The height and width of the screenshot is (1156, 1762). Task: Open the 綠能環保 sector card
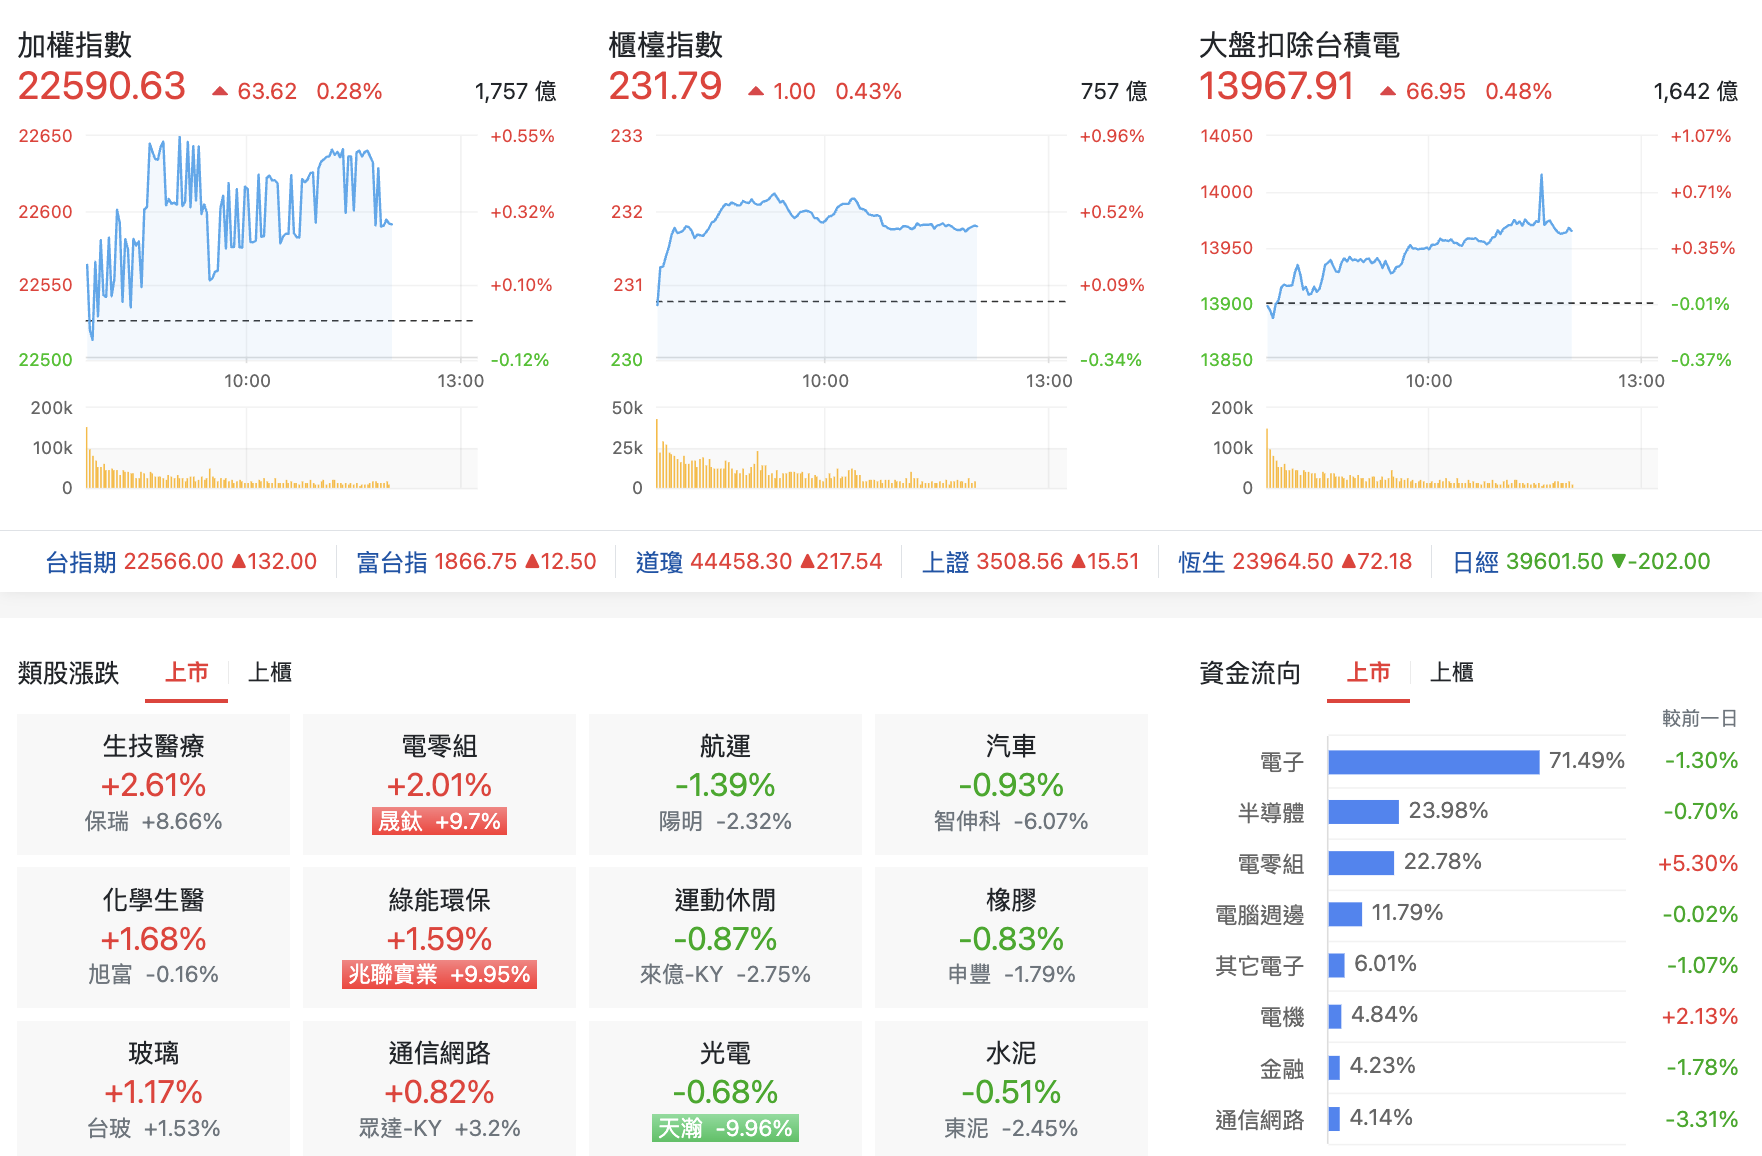click(440, 938)
